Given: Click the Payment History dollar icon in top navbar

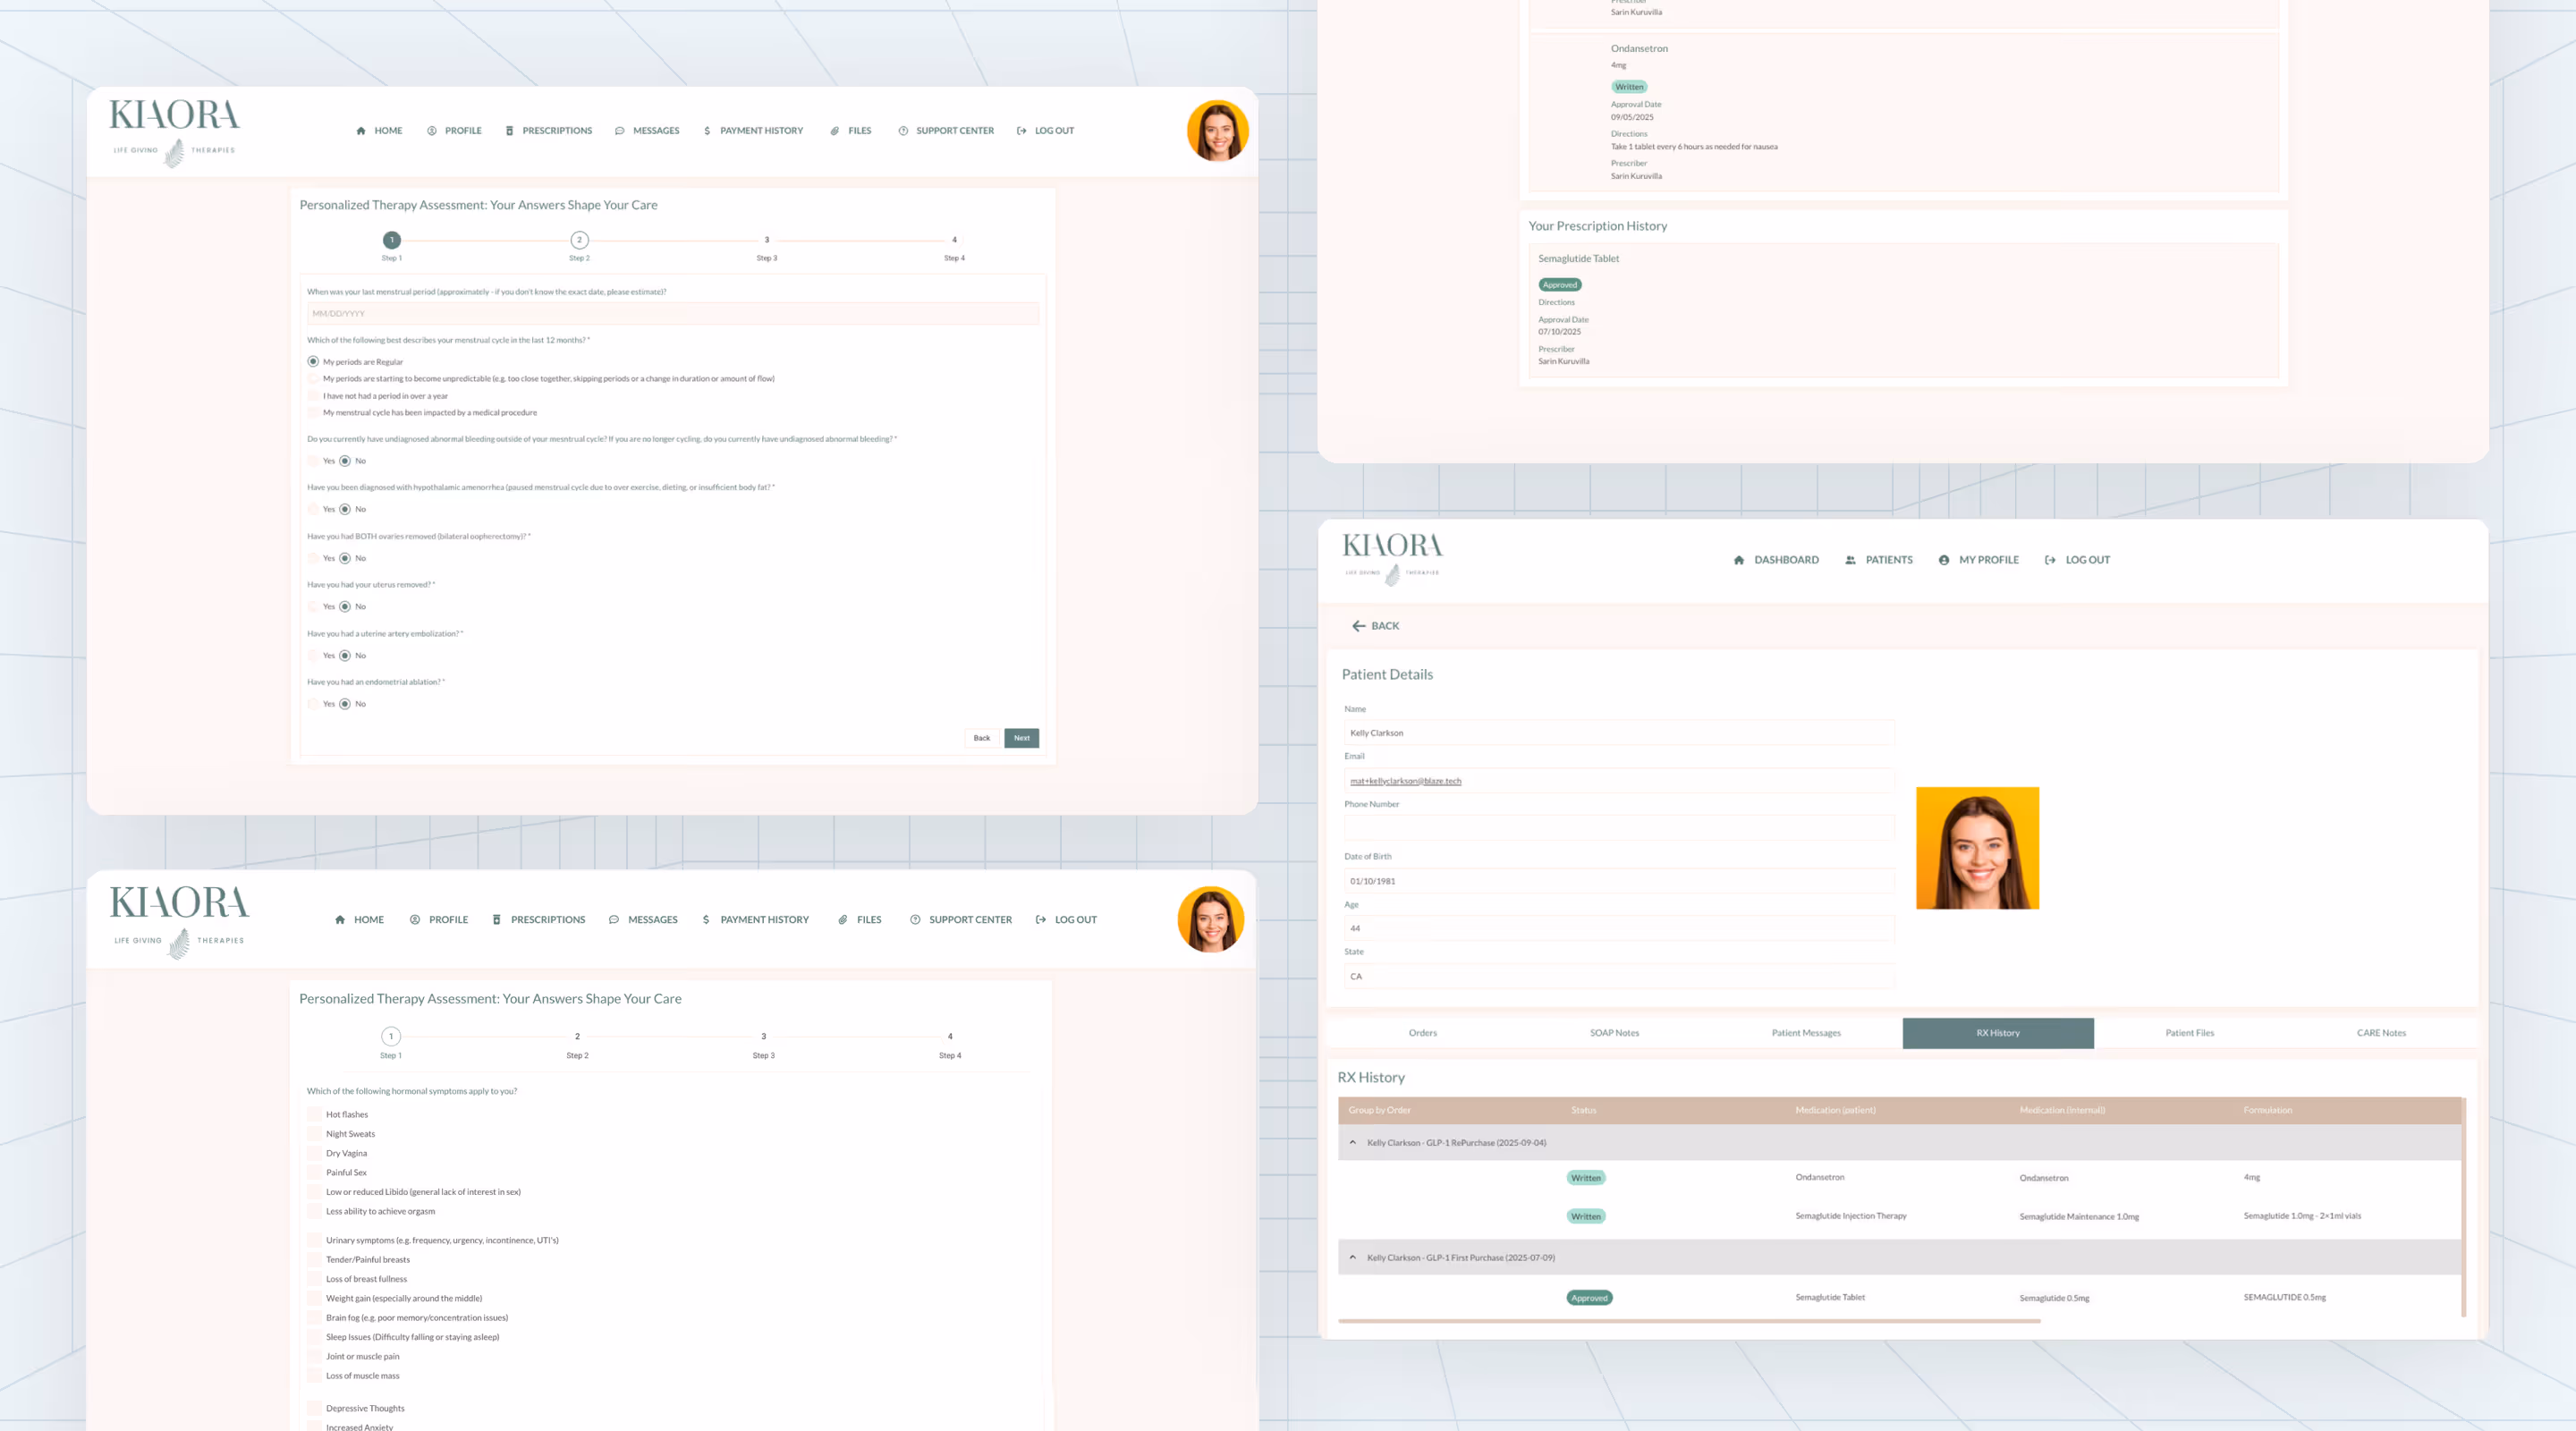Looking at the screenshot, I should coord(706,131).
